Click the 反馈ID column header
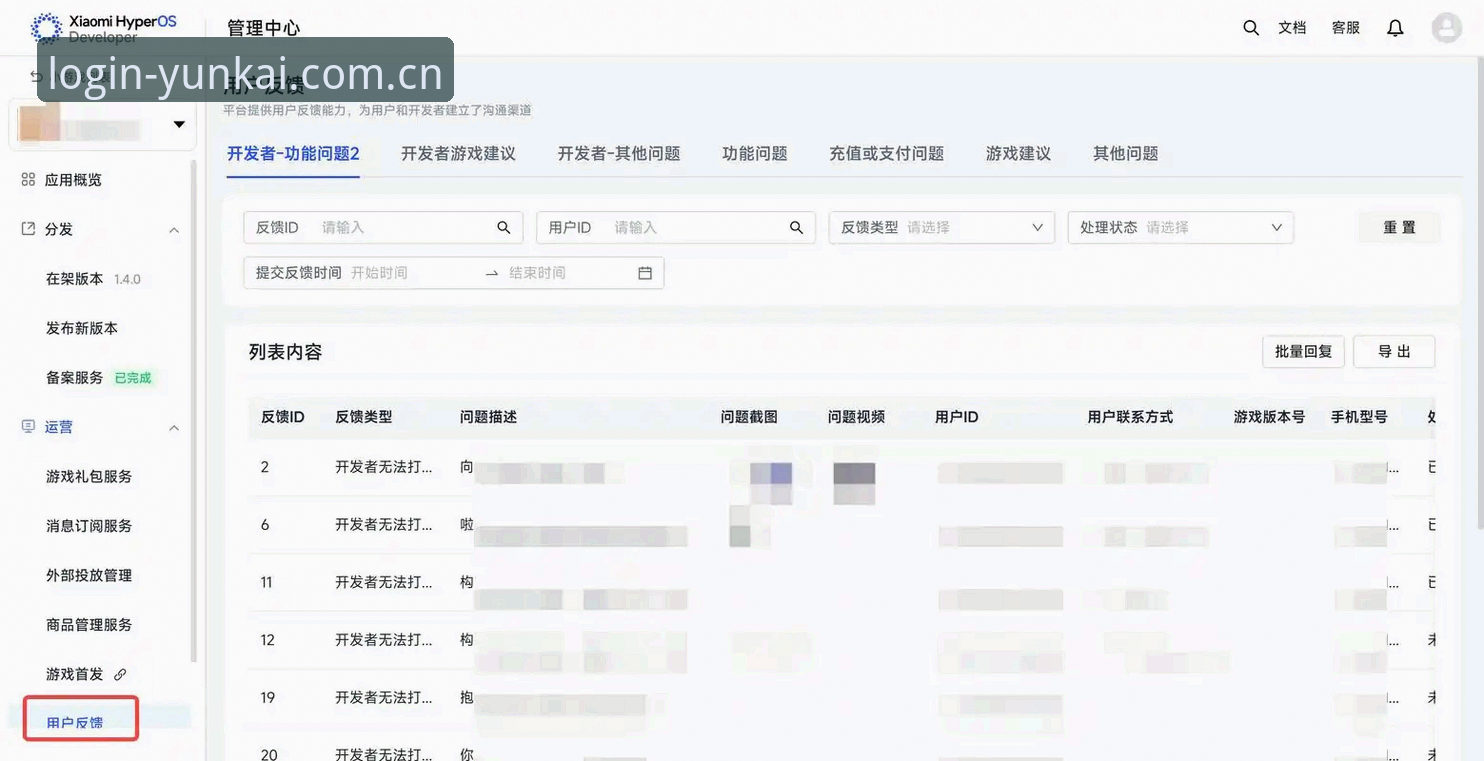This screenshot has height=761, width=1484. pos(283,417)
